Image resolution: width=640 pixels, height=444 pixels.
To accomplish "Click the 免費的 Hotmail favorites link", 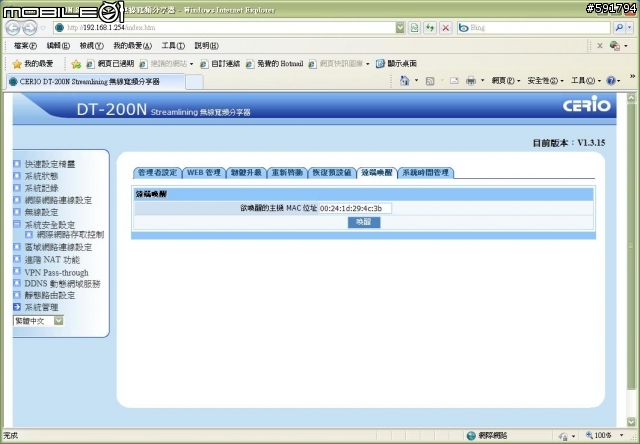I will 275,64.
